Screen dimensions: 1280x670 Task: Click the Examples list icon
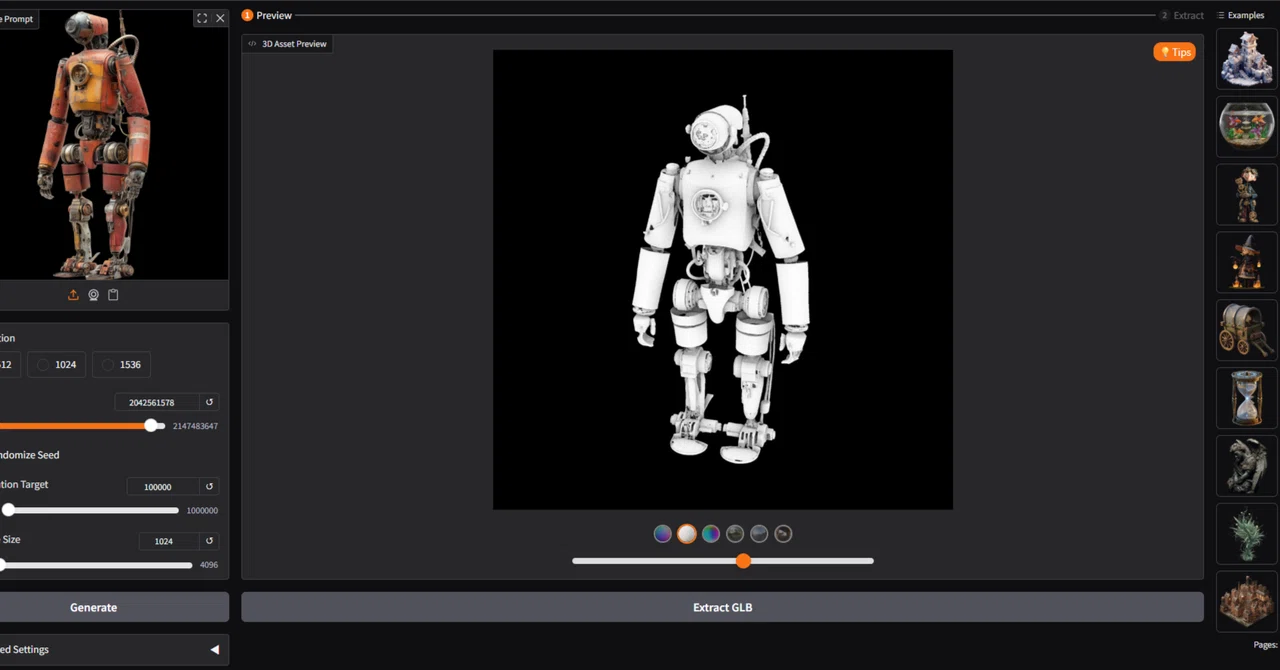(1221, 15)
